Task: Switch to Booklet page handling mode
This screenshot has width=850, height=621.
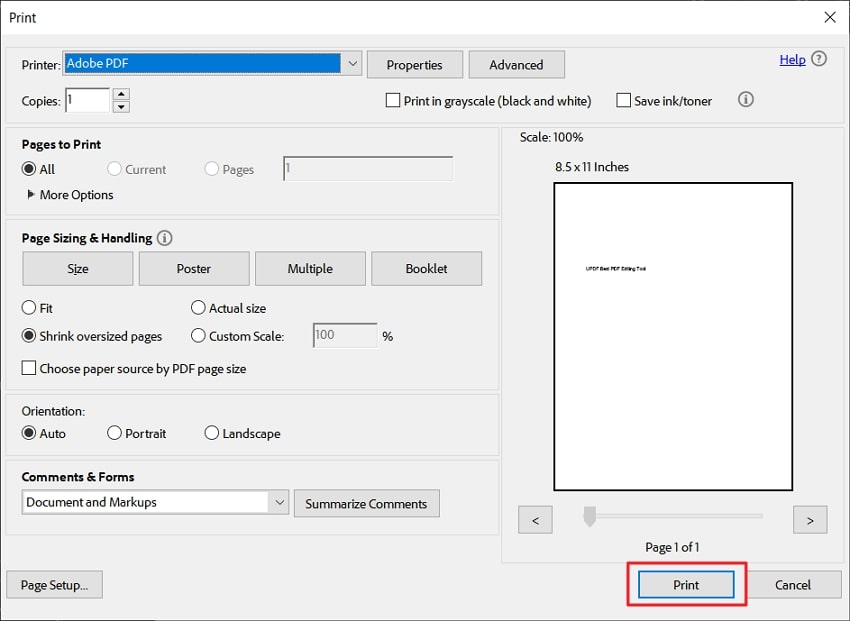Action: (x=426, y=268)
